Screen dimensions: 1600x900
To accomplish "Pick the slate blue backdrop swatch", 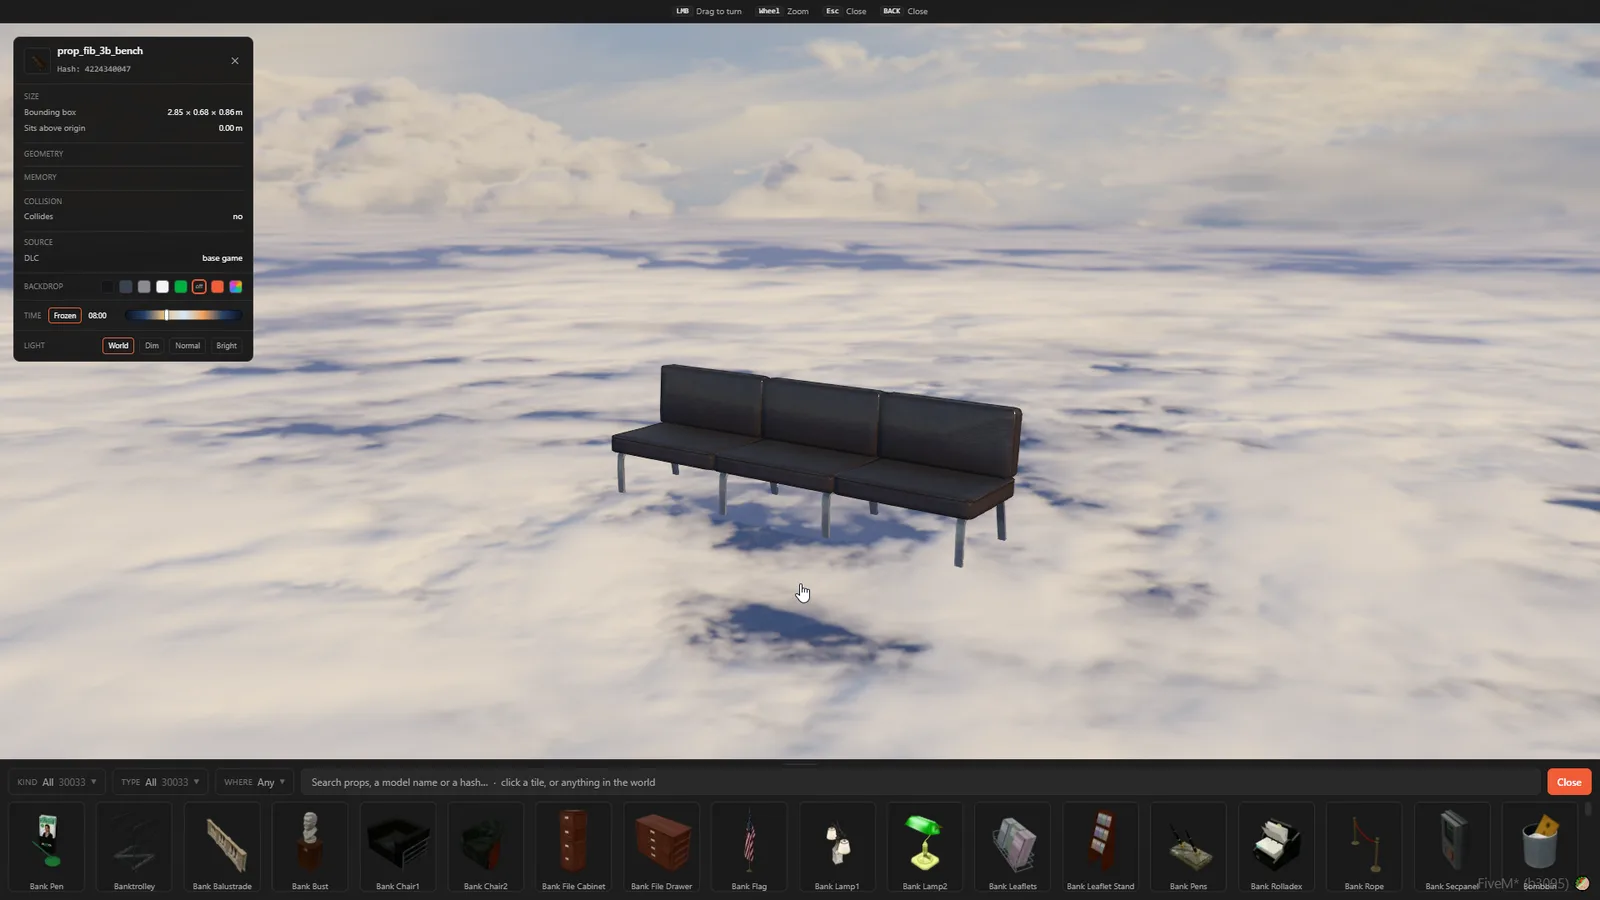I will (126, 287).
